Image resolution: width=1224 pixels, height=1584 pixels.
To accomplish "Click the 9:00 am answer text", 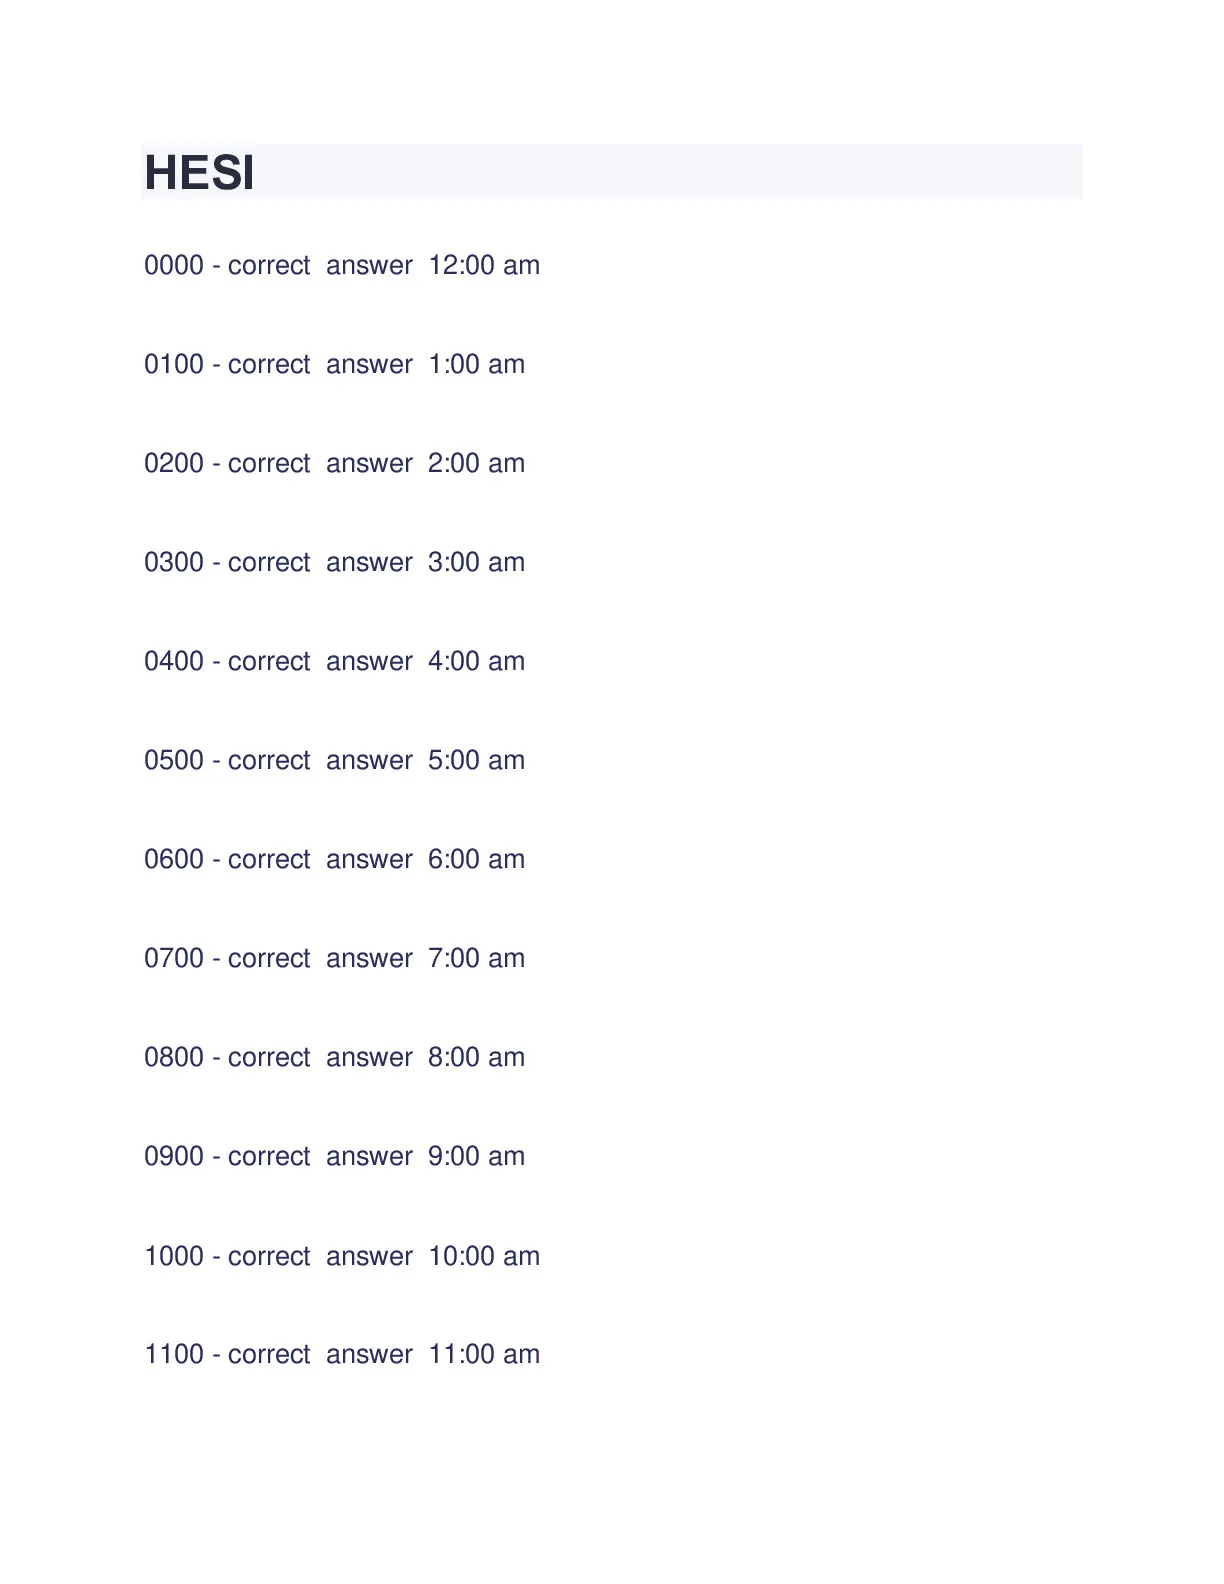I will [477, 1156].
